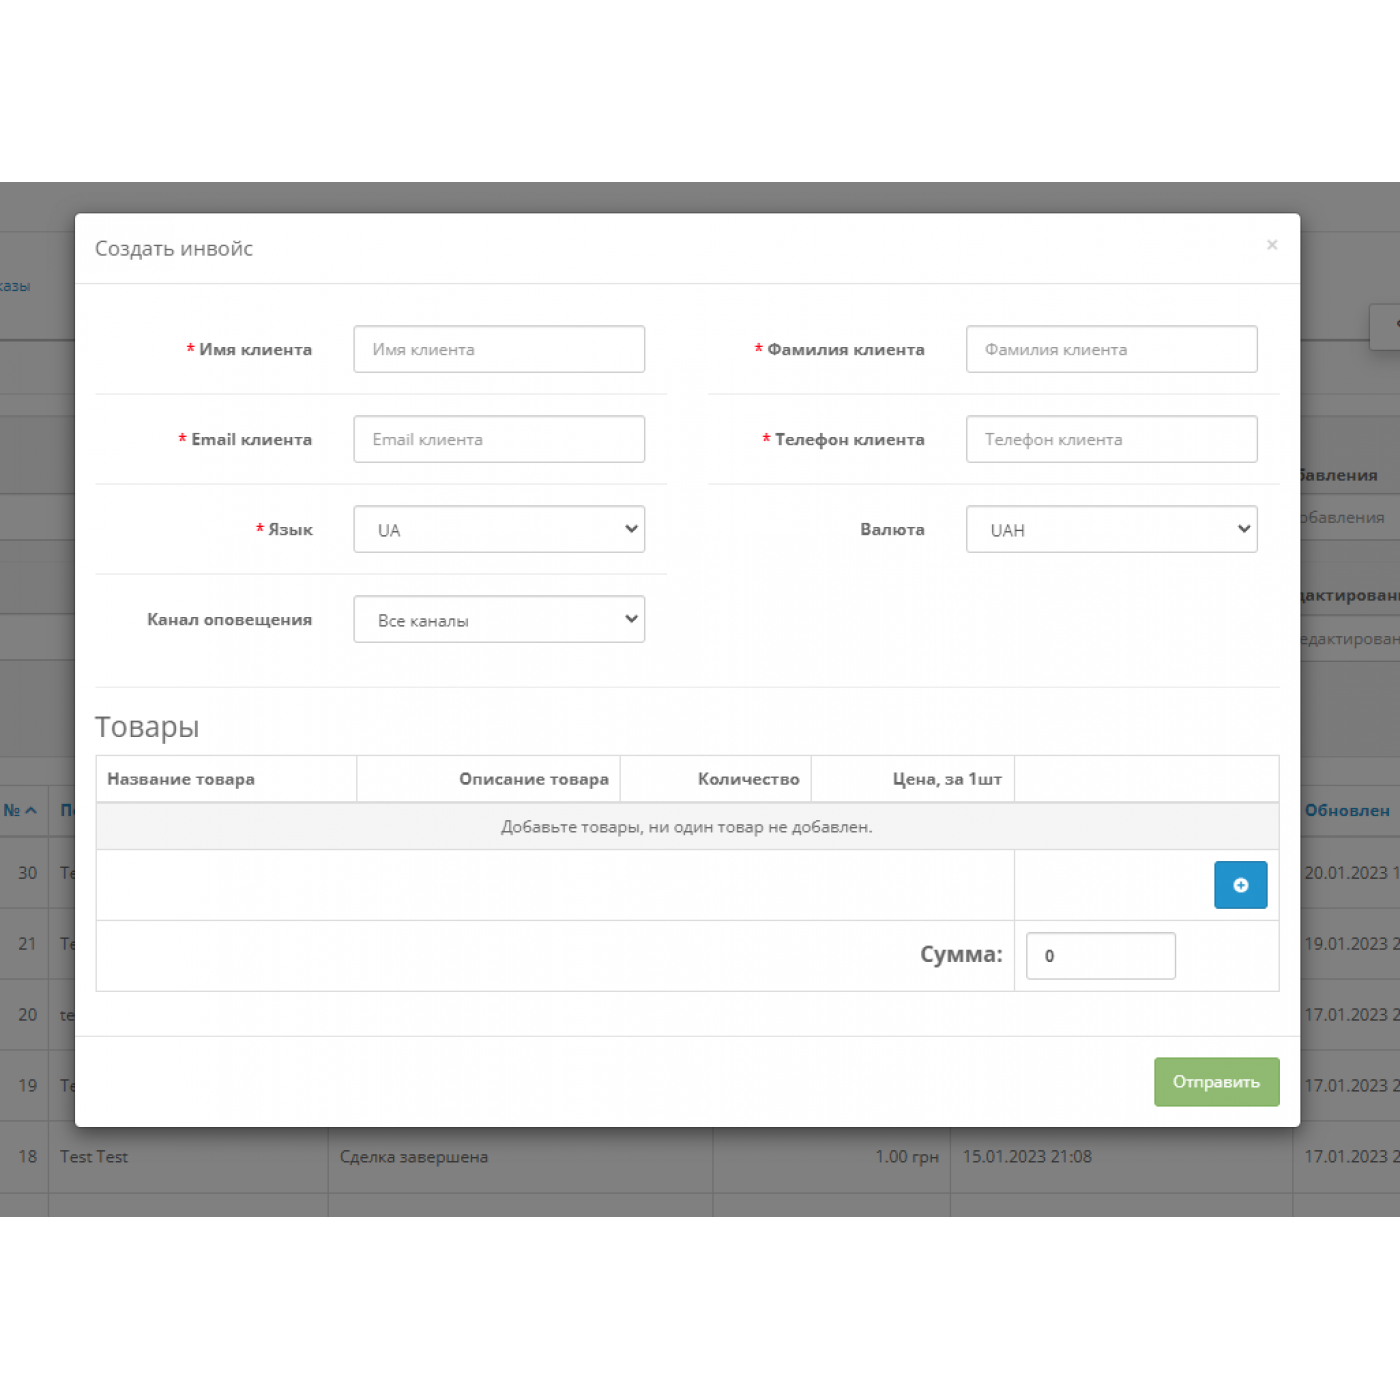Expand the Валюта currency dropdown

[x=1111, y=529]
